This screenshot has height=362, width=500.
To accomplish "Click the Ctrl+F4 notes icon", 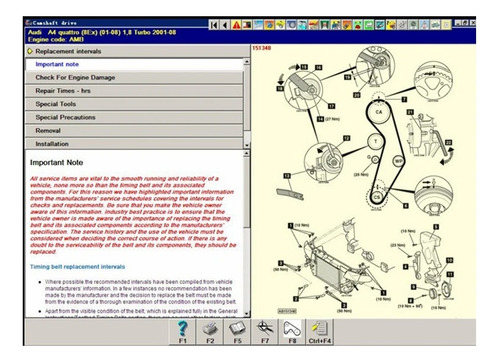I will (320, 331).
